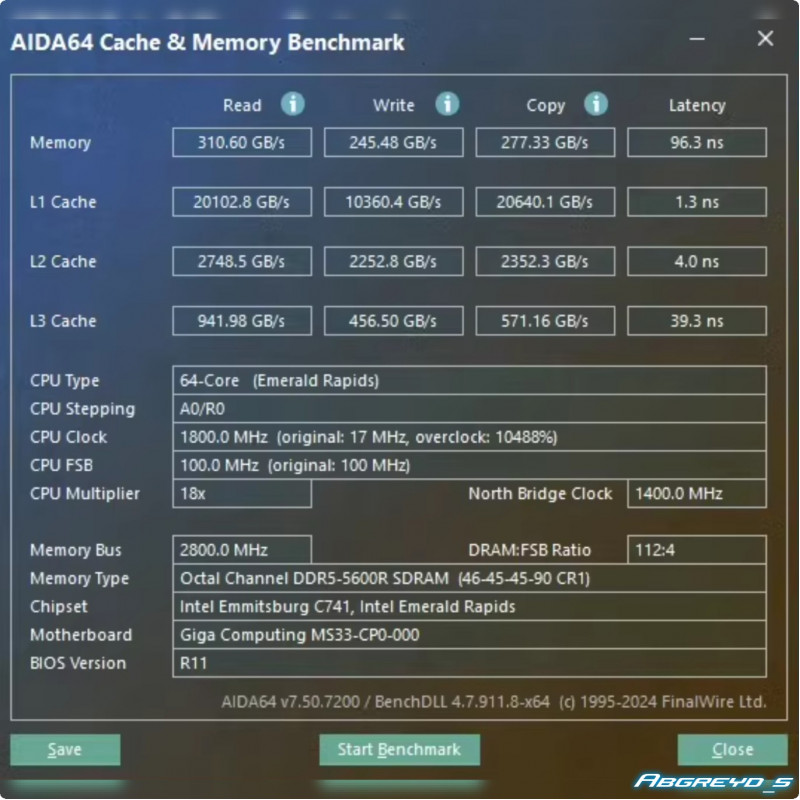Click the CPU Type field 64-Core Emerald Rapids

469,380
